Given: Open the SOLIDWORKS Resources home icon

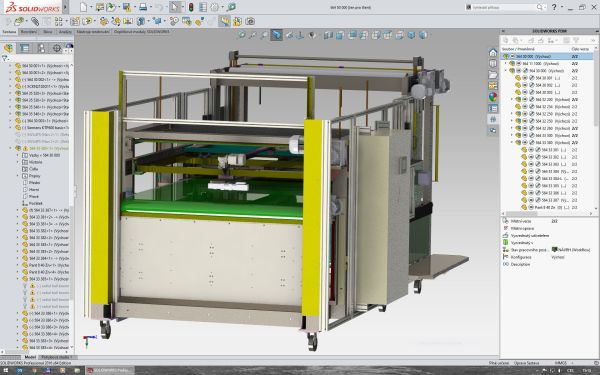Looking at the screenshot, I should click(493, 53).
